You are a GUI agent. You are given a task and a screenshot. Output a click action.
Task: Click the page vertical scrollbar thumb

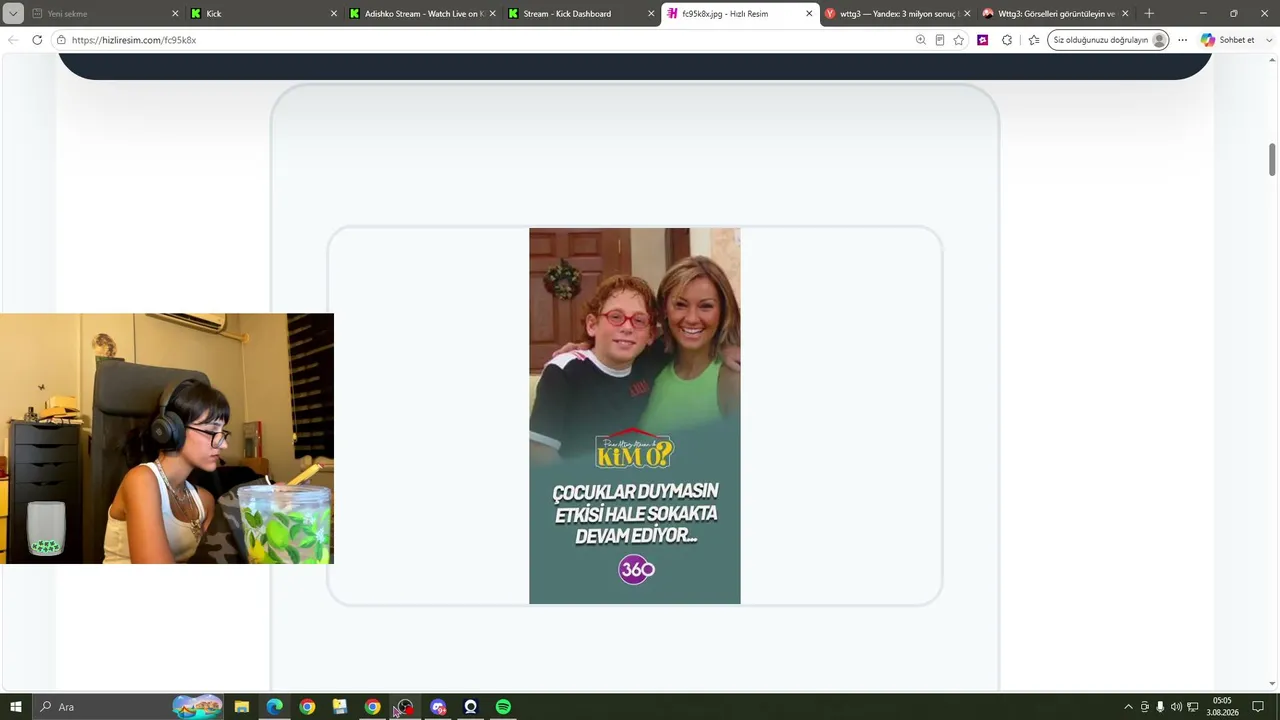1272,159
